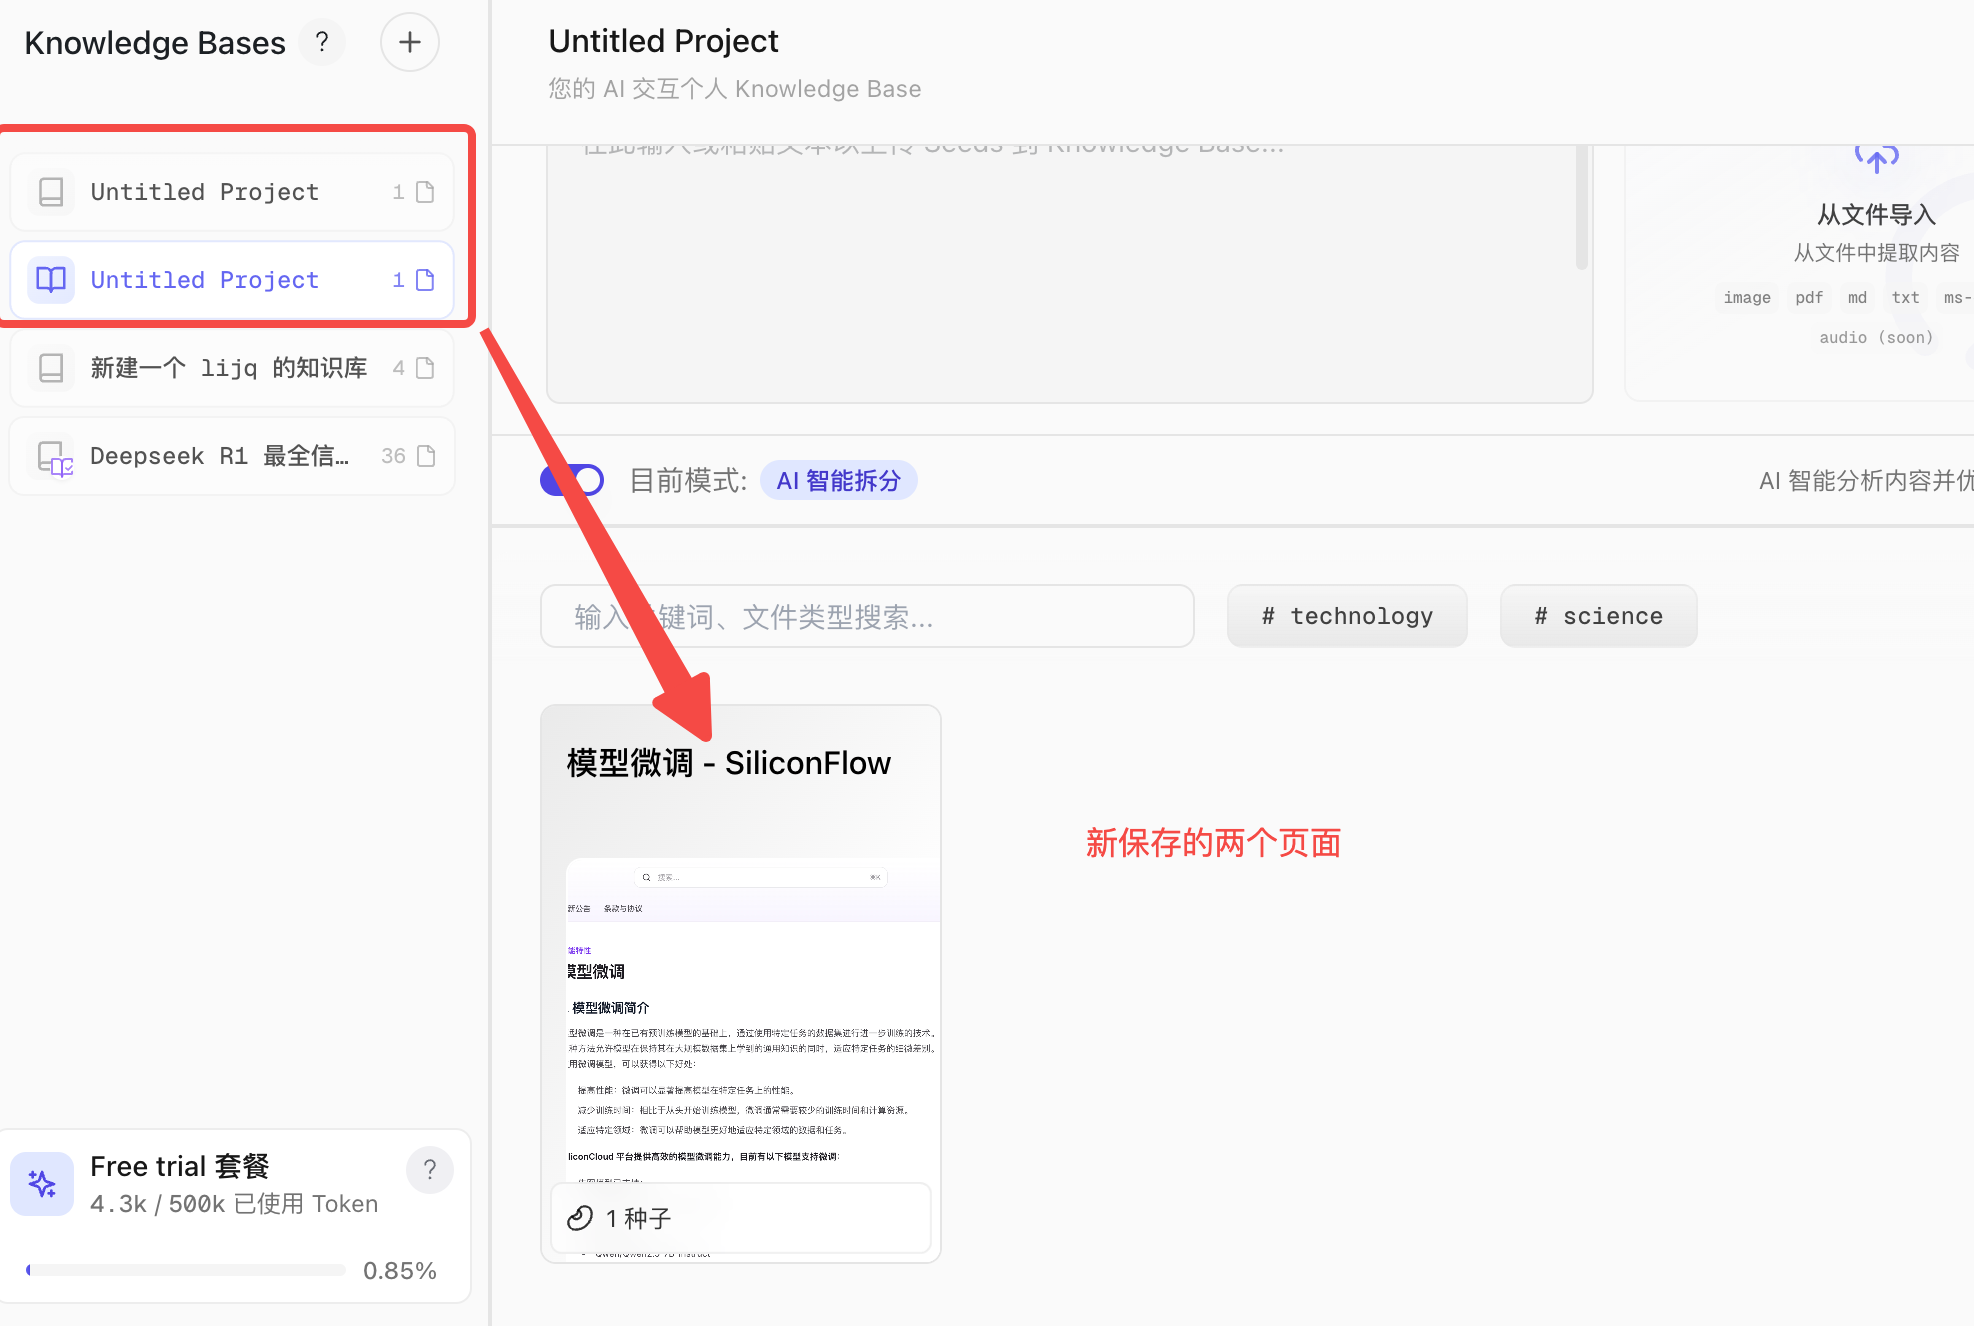Click the 0.85% usage value
The height and width of the screenshot is (1326, 1974).
pos(399,1271)
